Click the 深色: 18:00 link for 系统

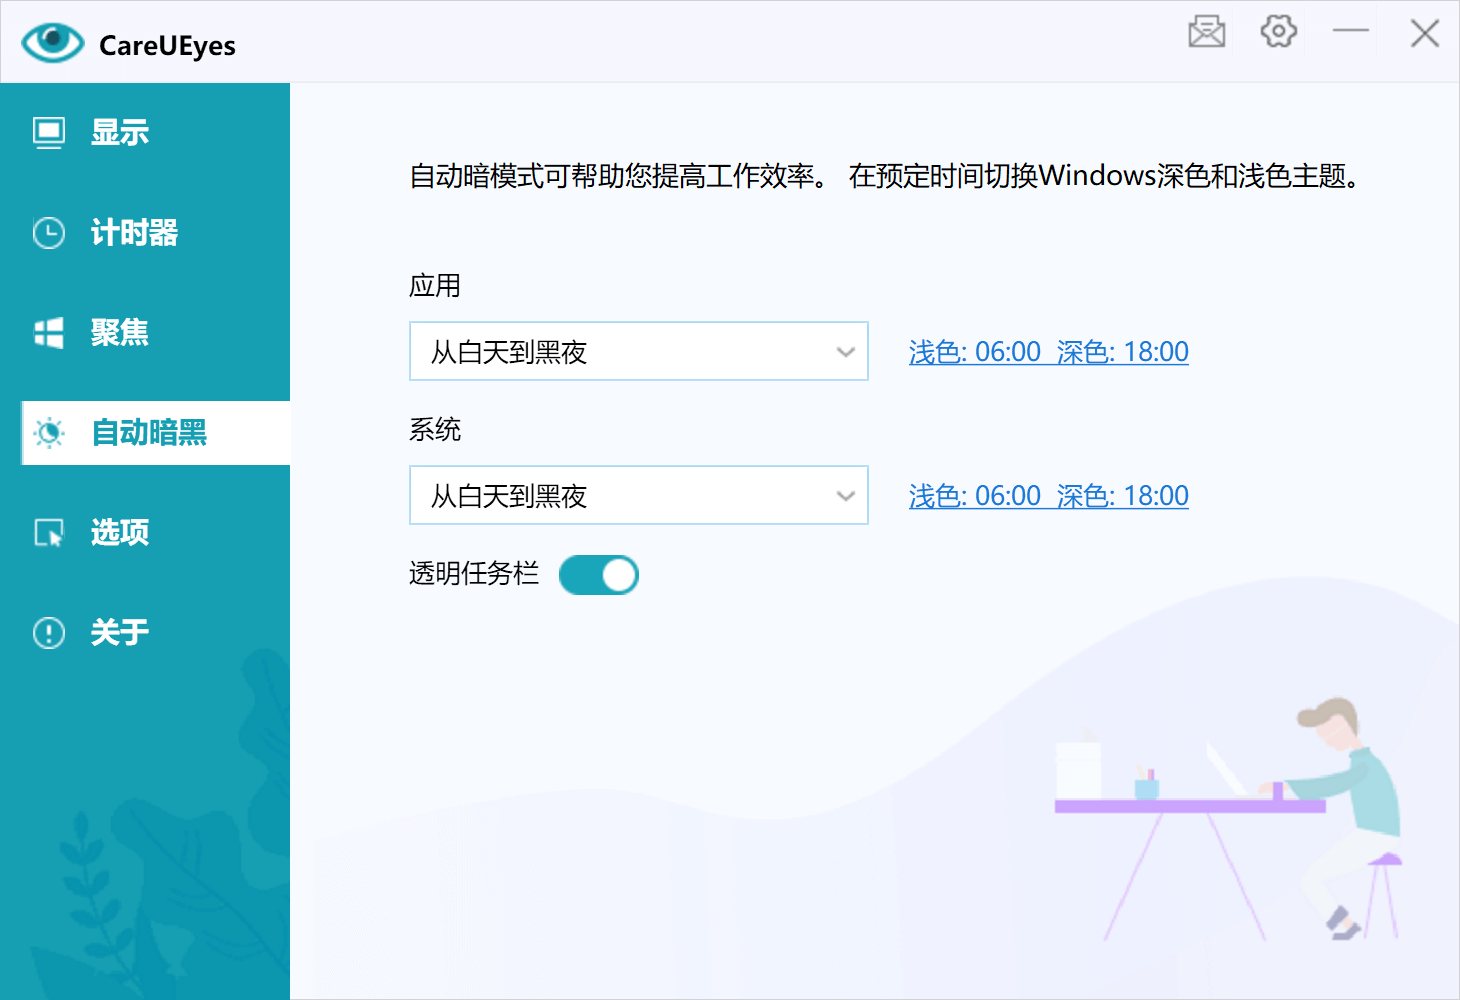coord(1123,495)
